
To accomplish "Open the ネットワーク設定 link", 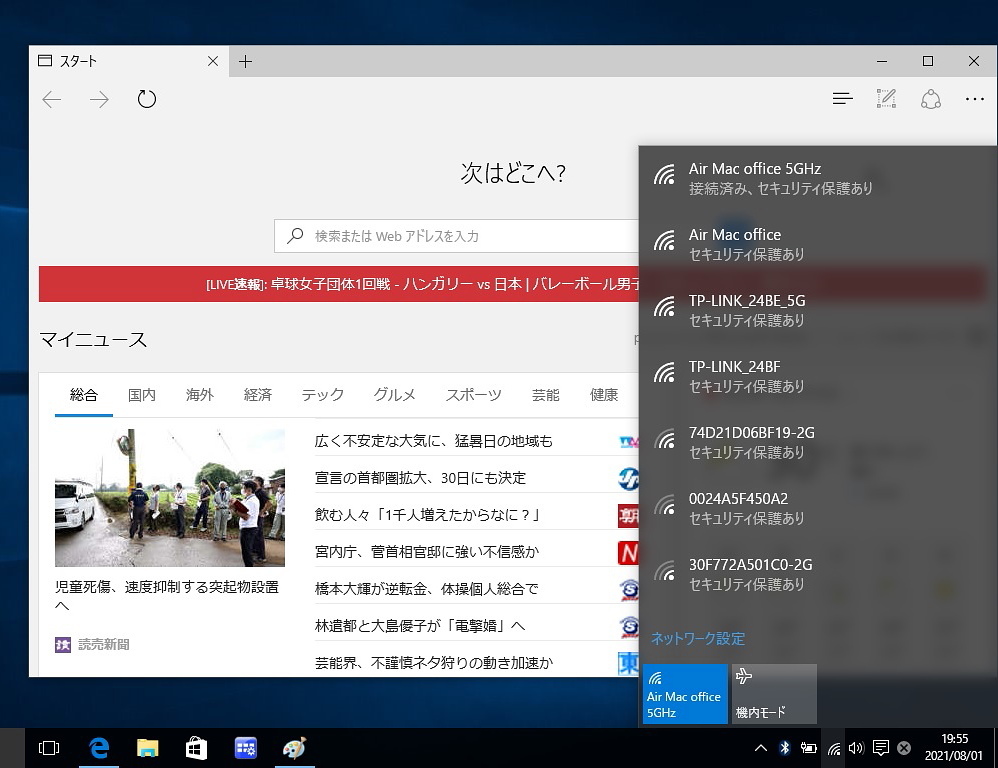I will pos(698,638).
